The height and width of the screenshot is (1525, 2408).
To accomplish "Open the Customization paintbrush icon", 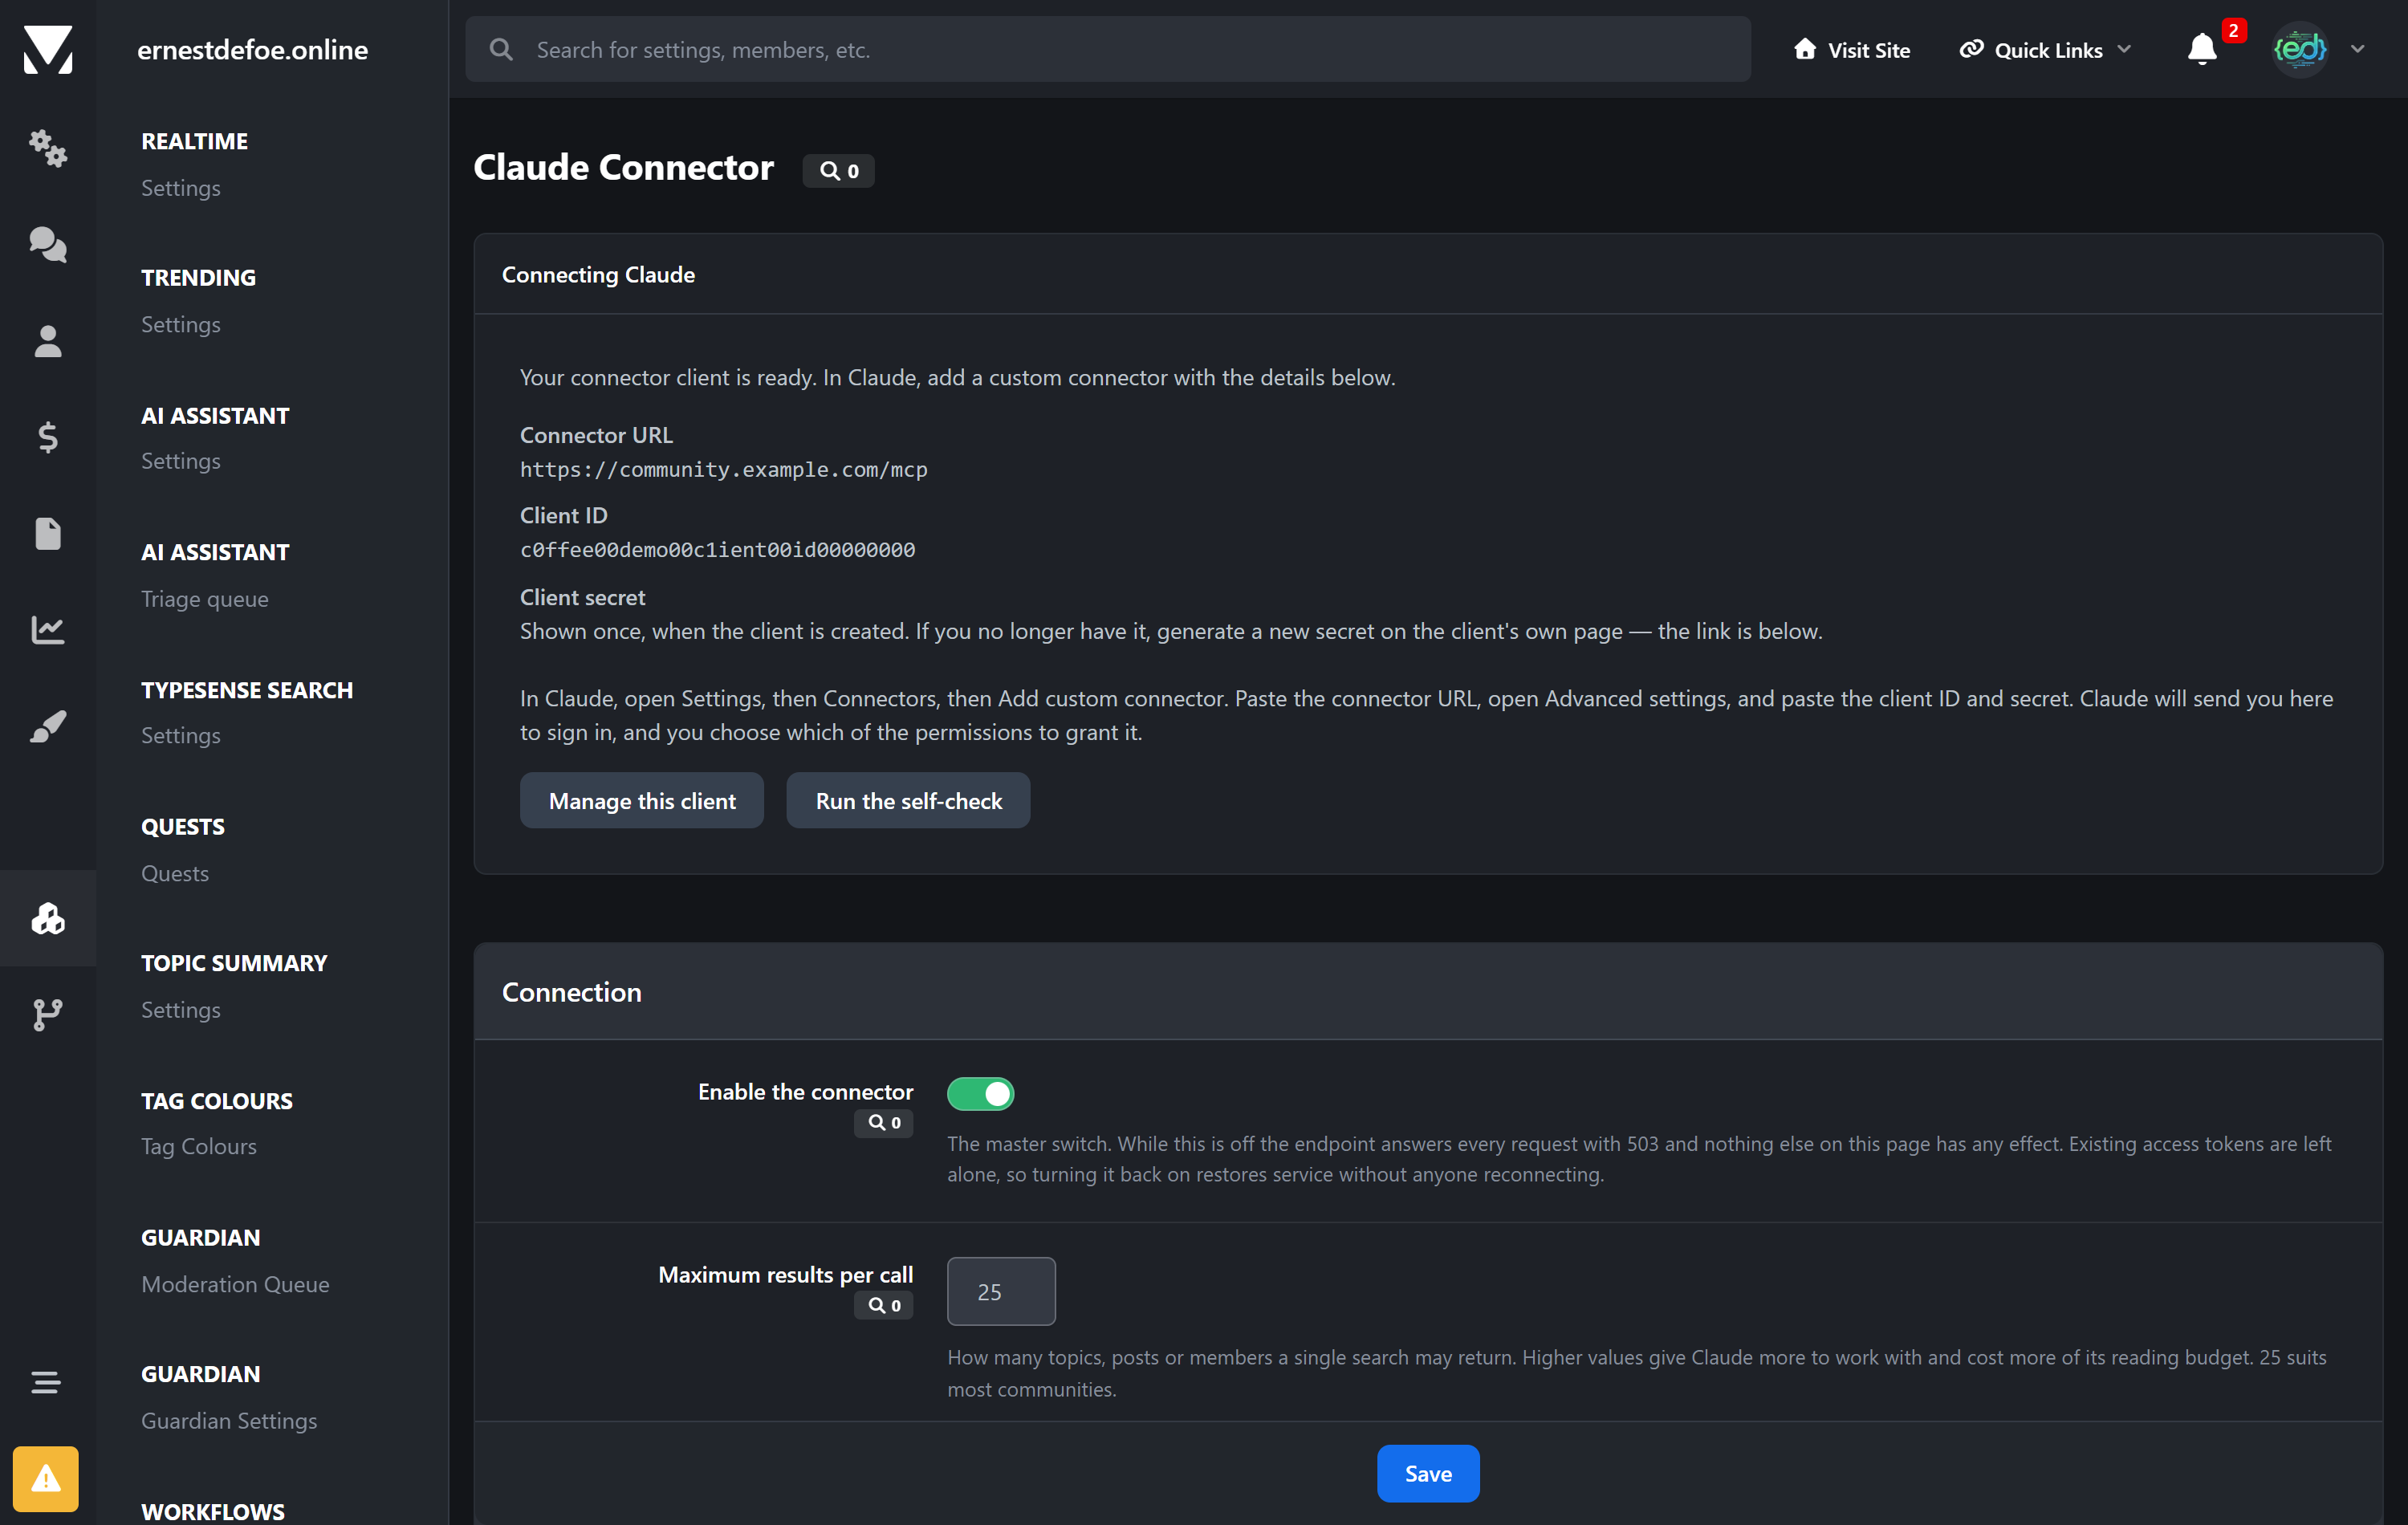I will (x=48, y=726).
